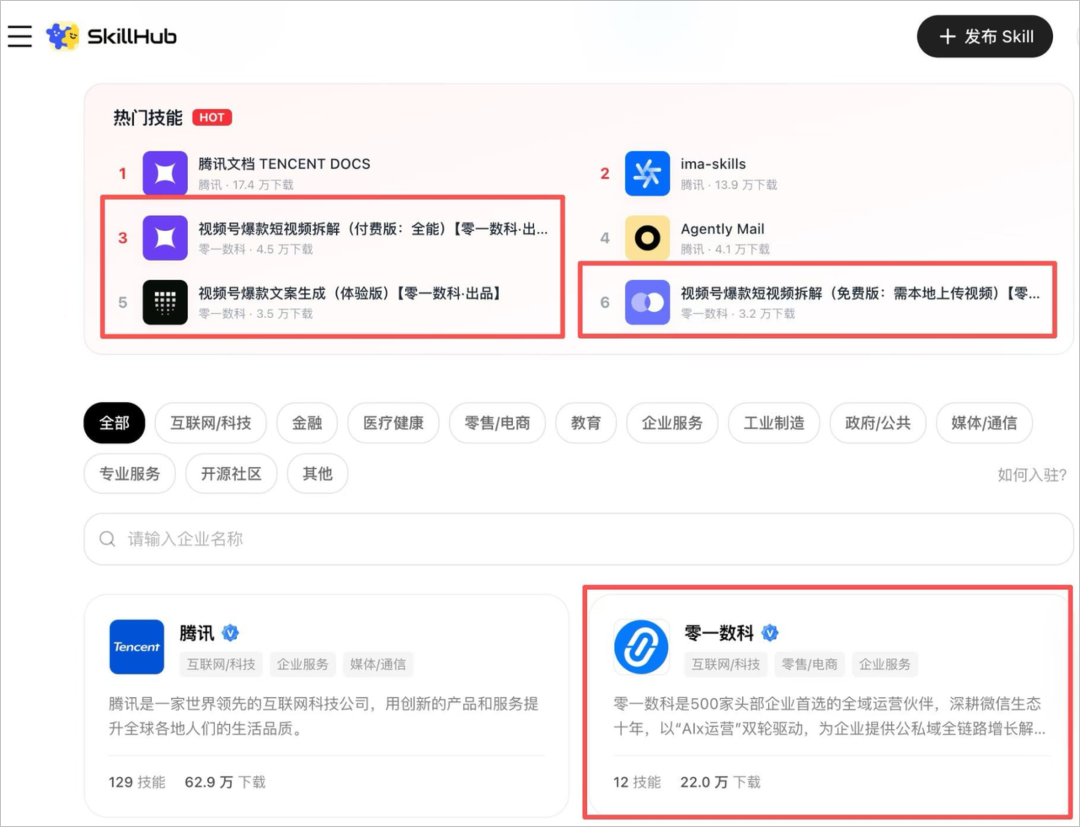Screen dimensions: 1080x827
Task: Open ima-skills skill title
Action: (713, 164)
